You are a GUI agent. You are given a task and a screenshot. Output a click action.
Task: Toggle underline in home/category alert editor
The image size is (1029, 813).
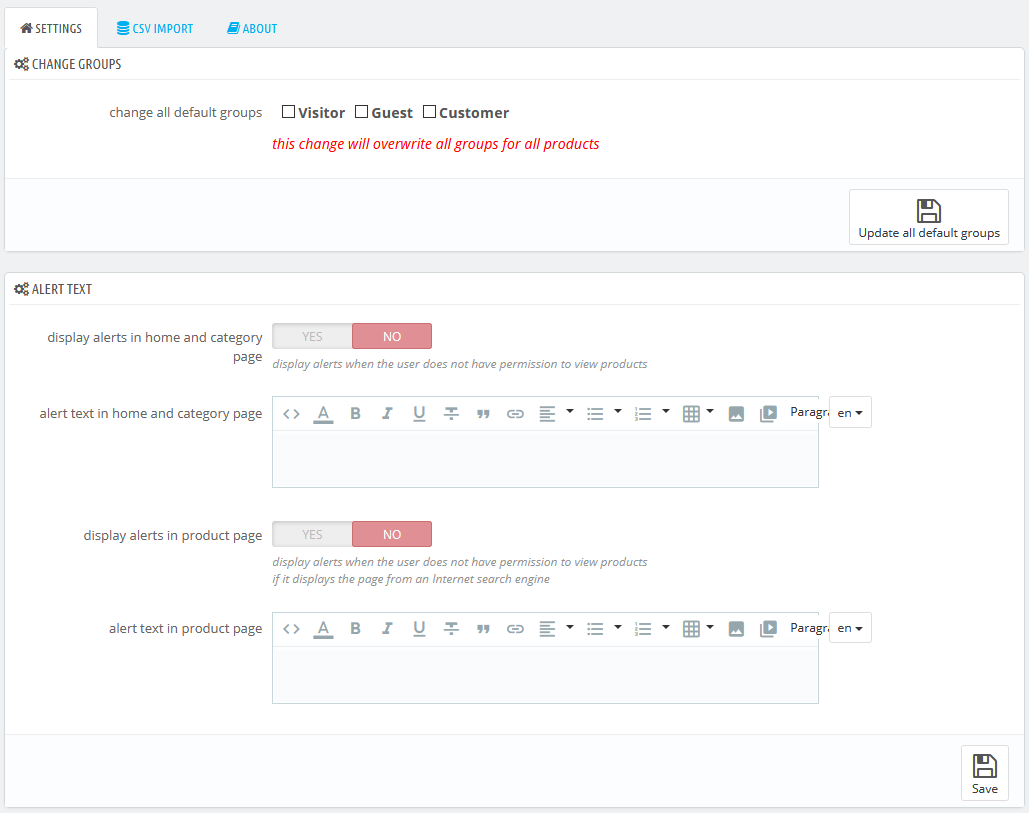tap(419, 413)
